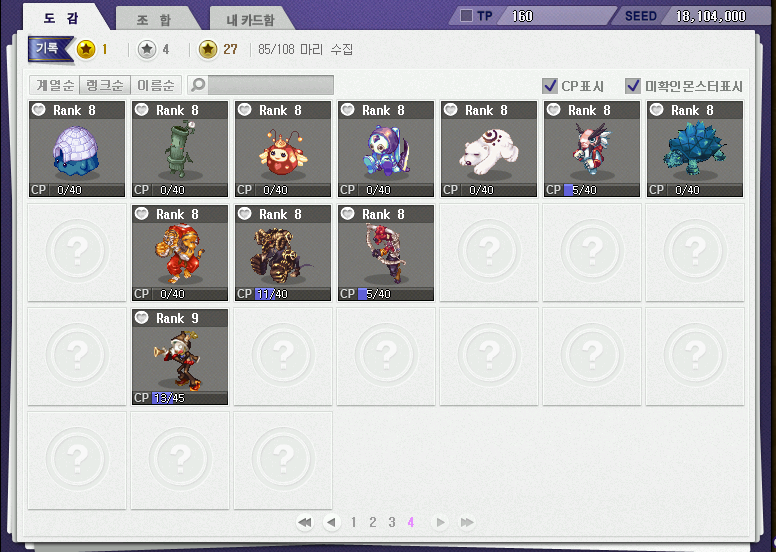Click unknown monster slot below igloo slime
The height and width of the screenshot is (552, 776).
pos(77,252)
